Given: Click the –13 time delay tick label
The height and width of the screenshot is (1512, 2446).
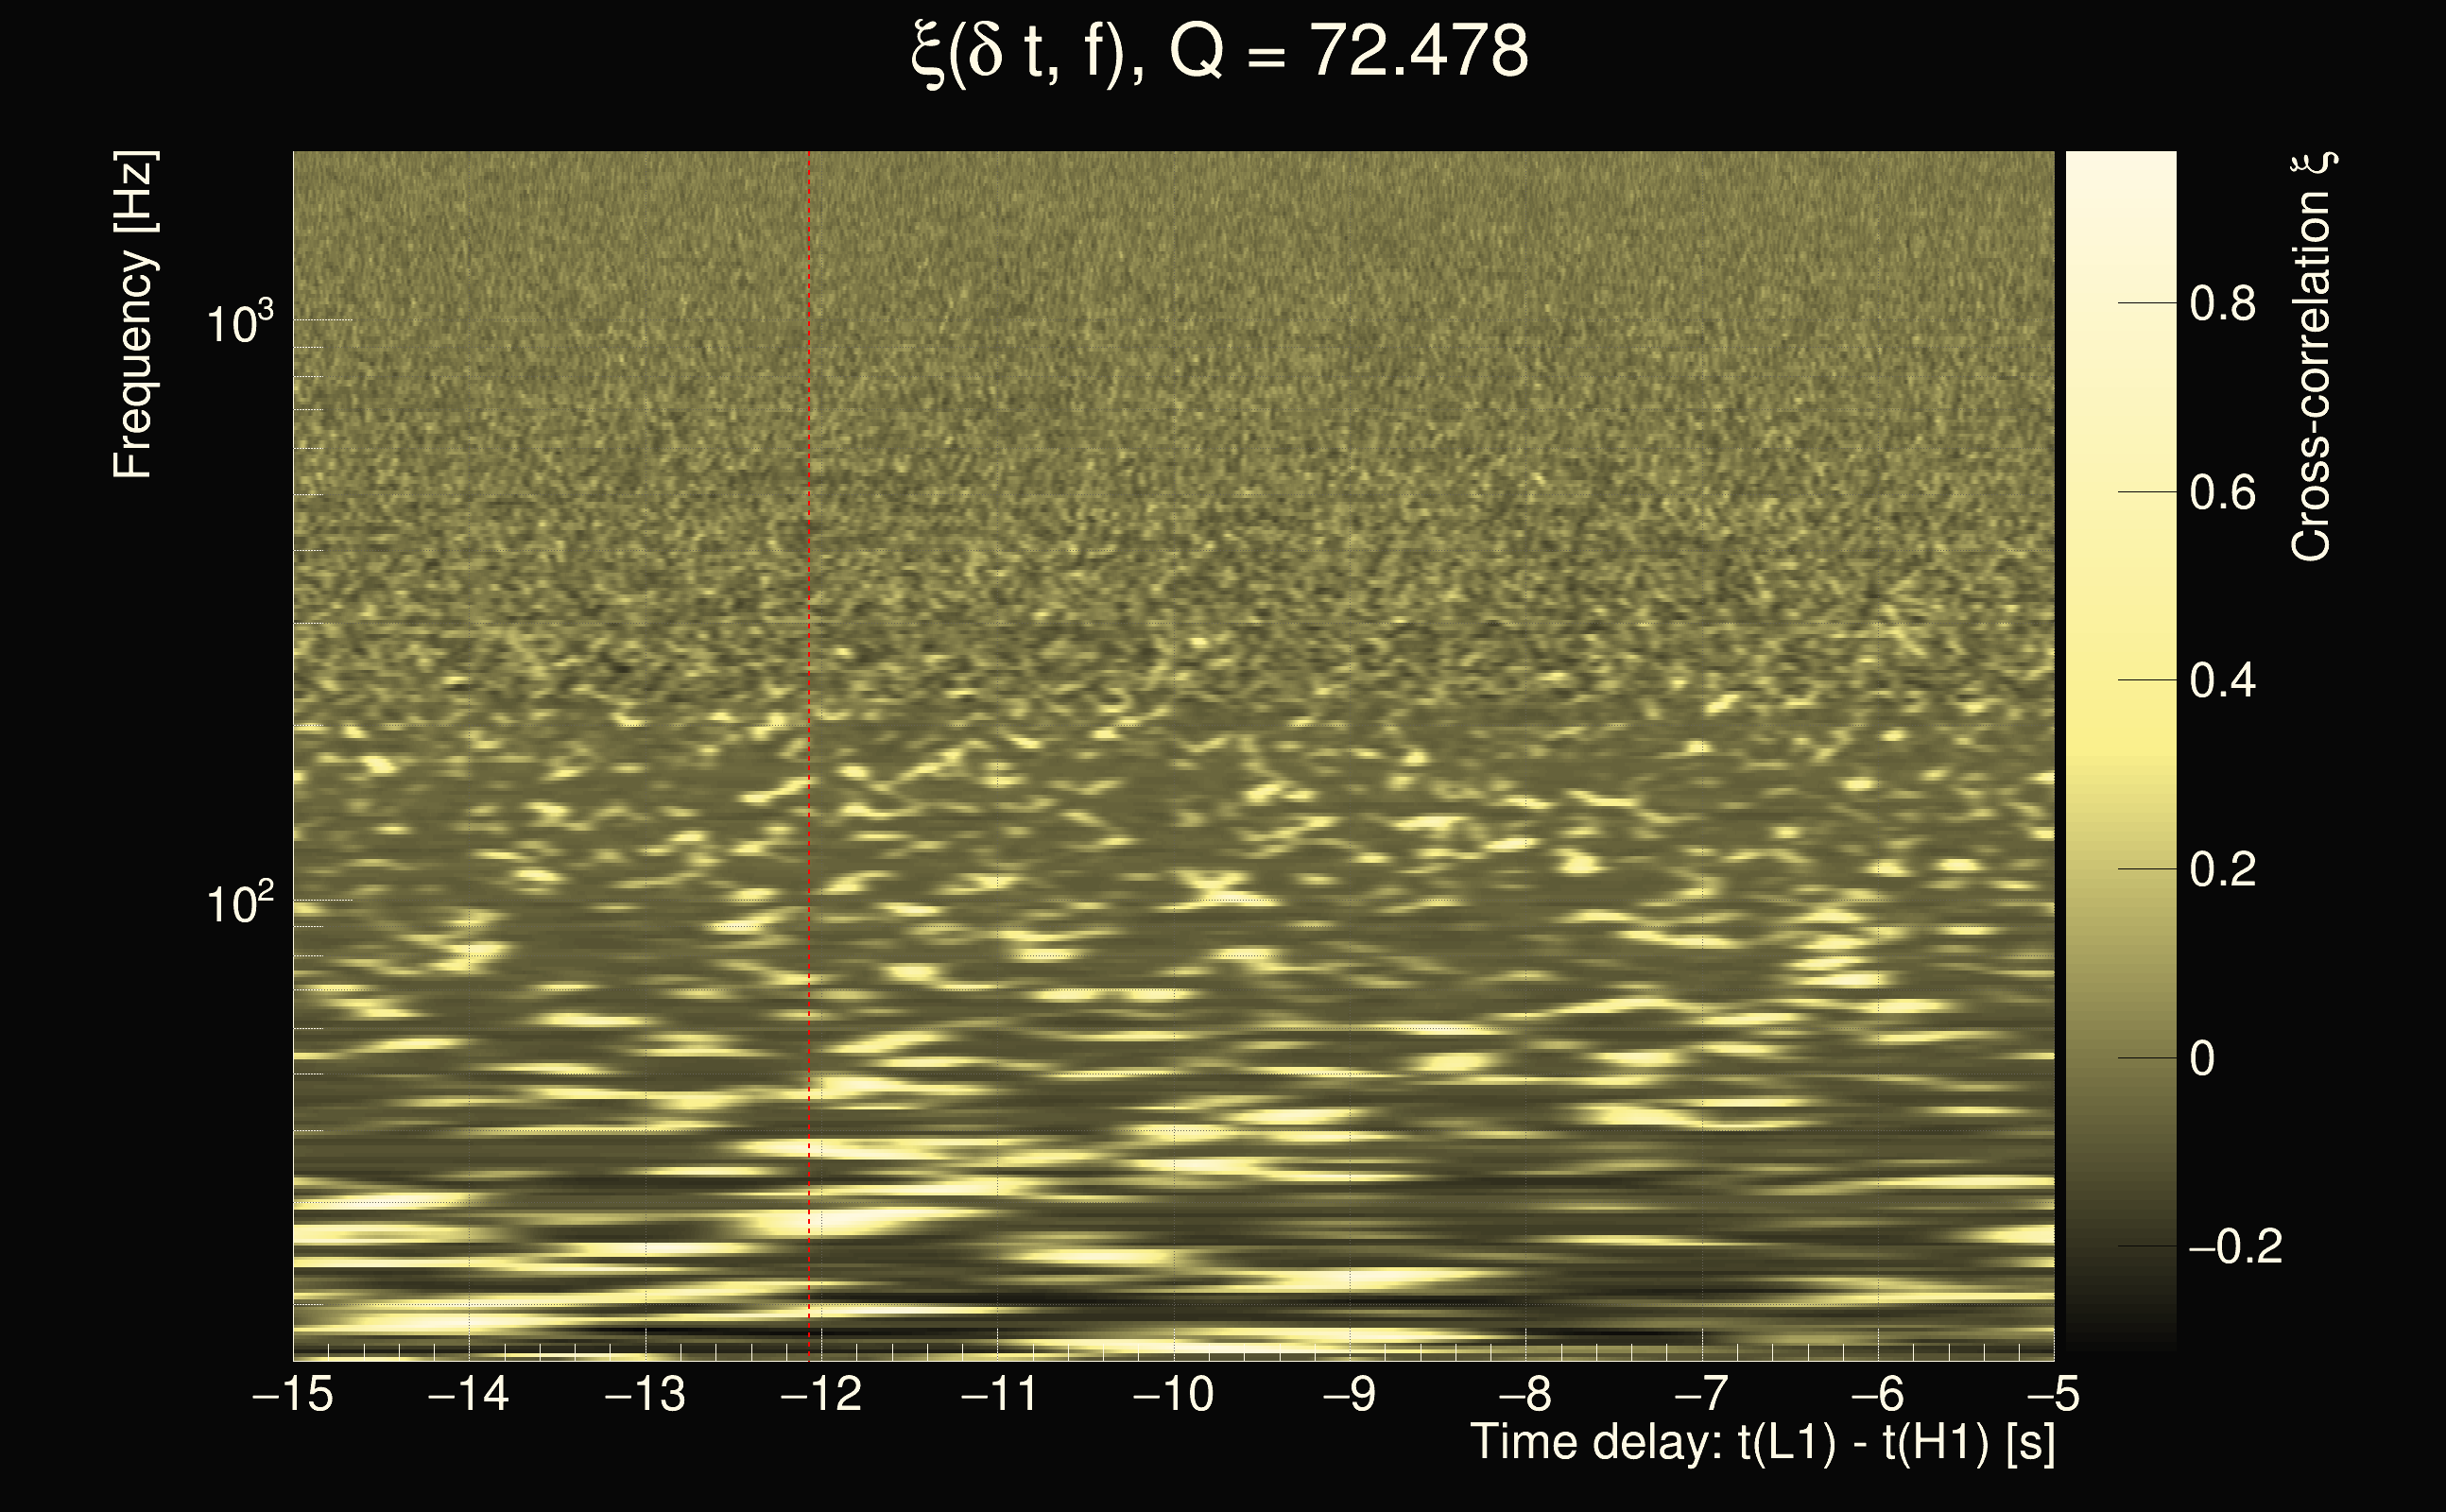Looking at the screenshot, I should (645, 1393).
